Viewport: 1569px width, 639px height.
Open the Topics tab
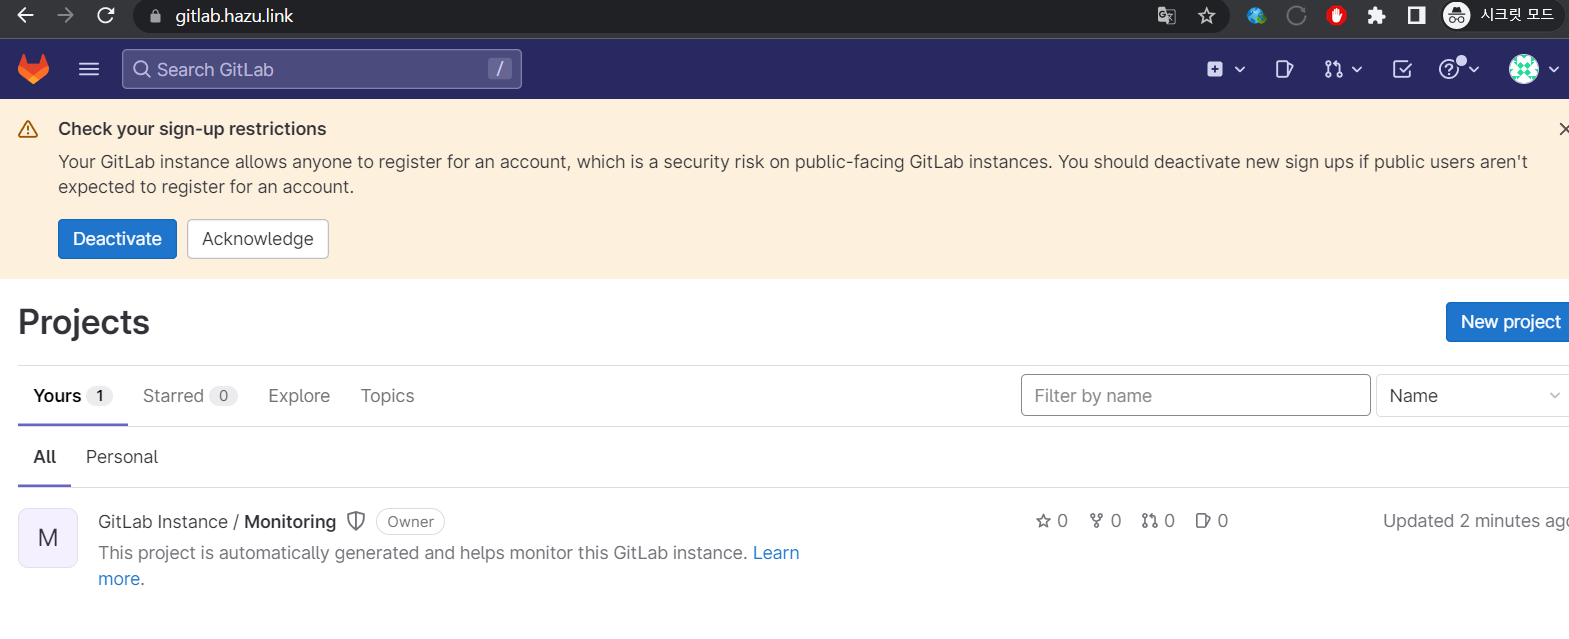[x=387, y=396]
